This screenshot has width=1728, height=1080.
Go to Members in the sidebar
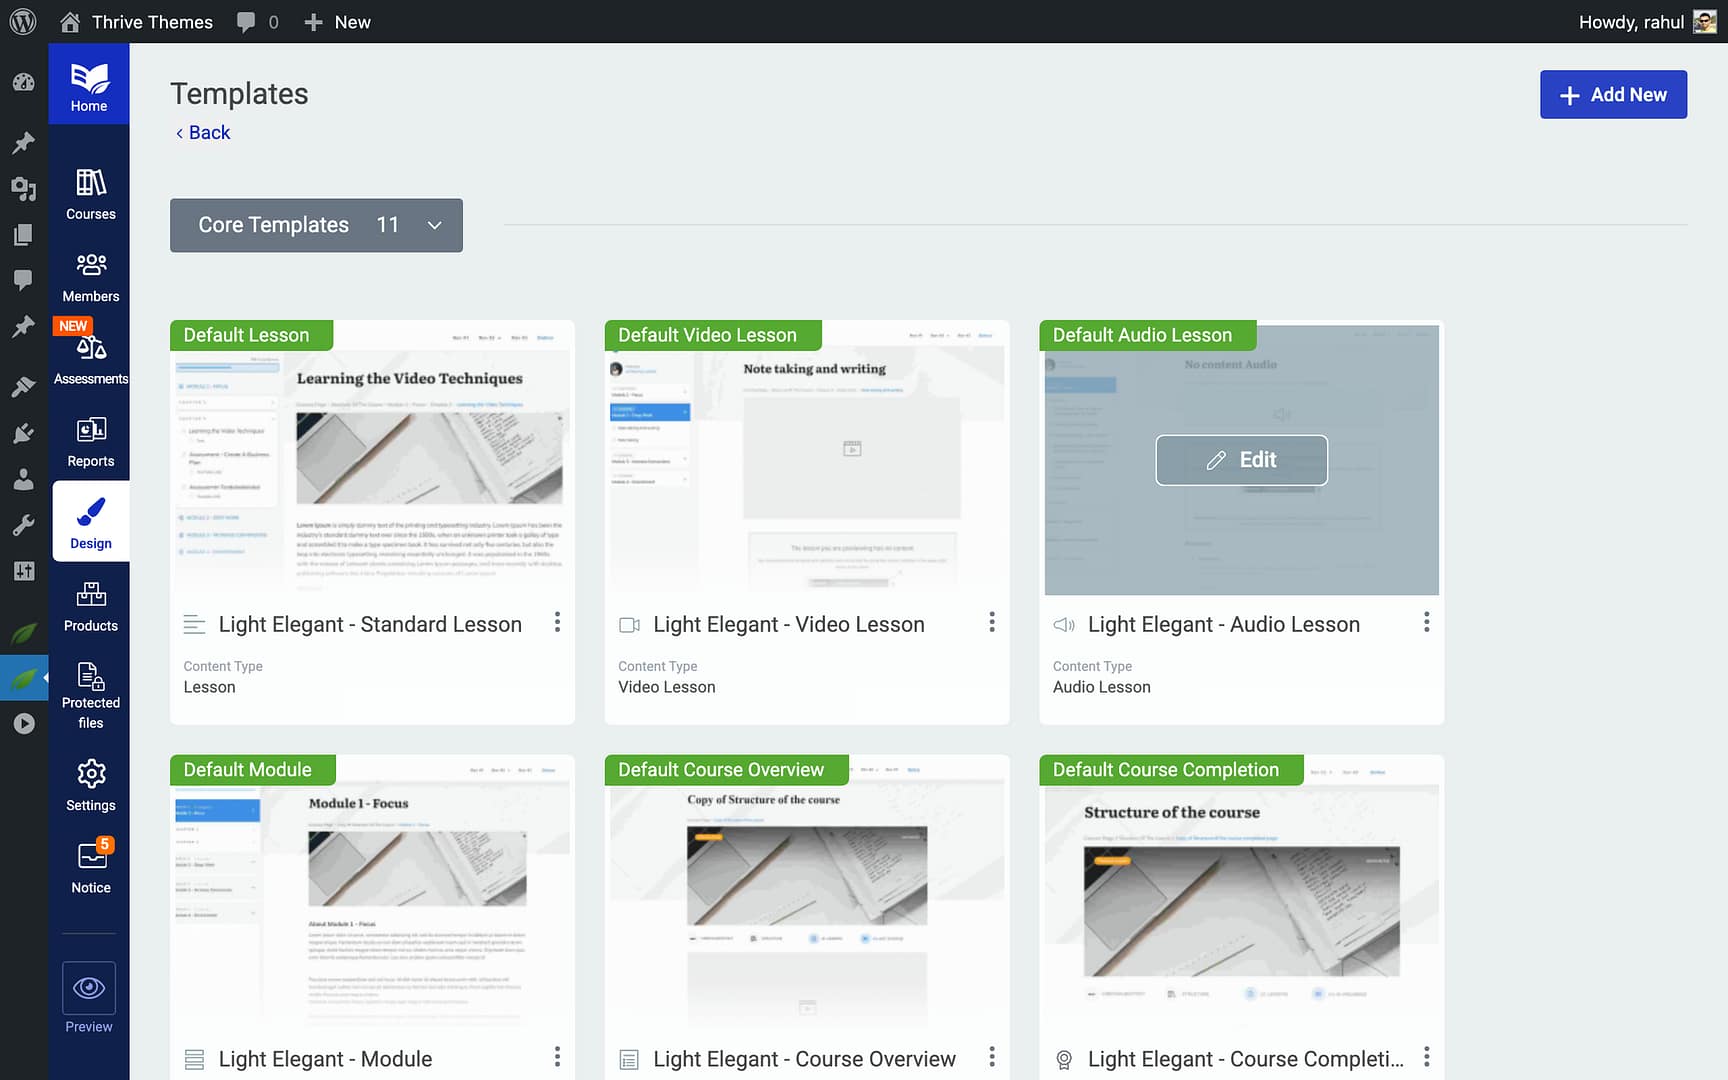click(x=90, y=277)
